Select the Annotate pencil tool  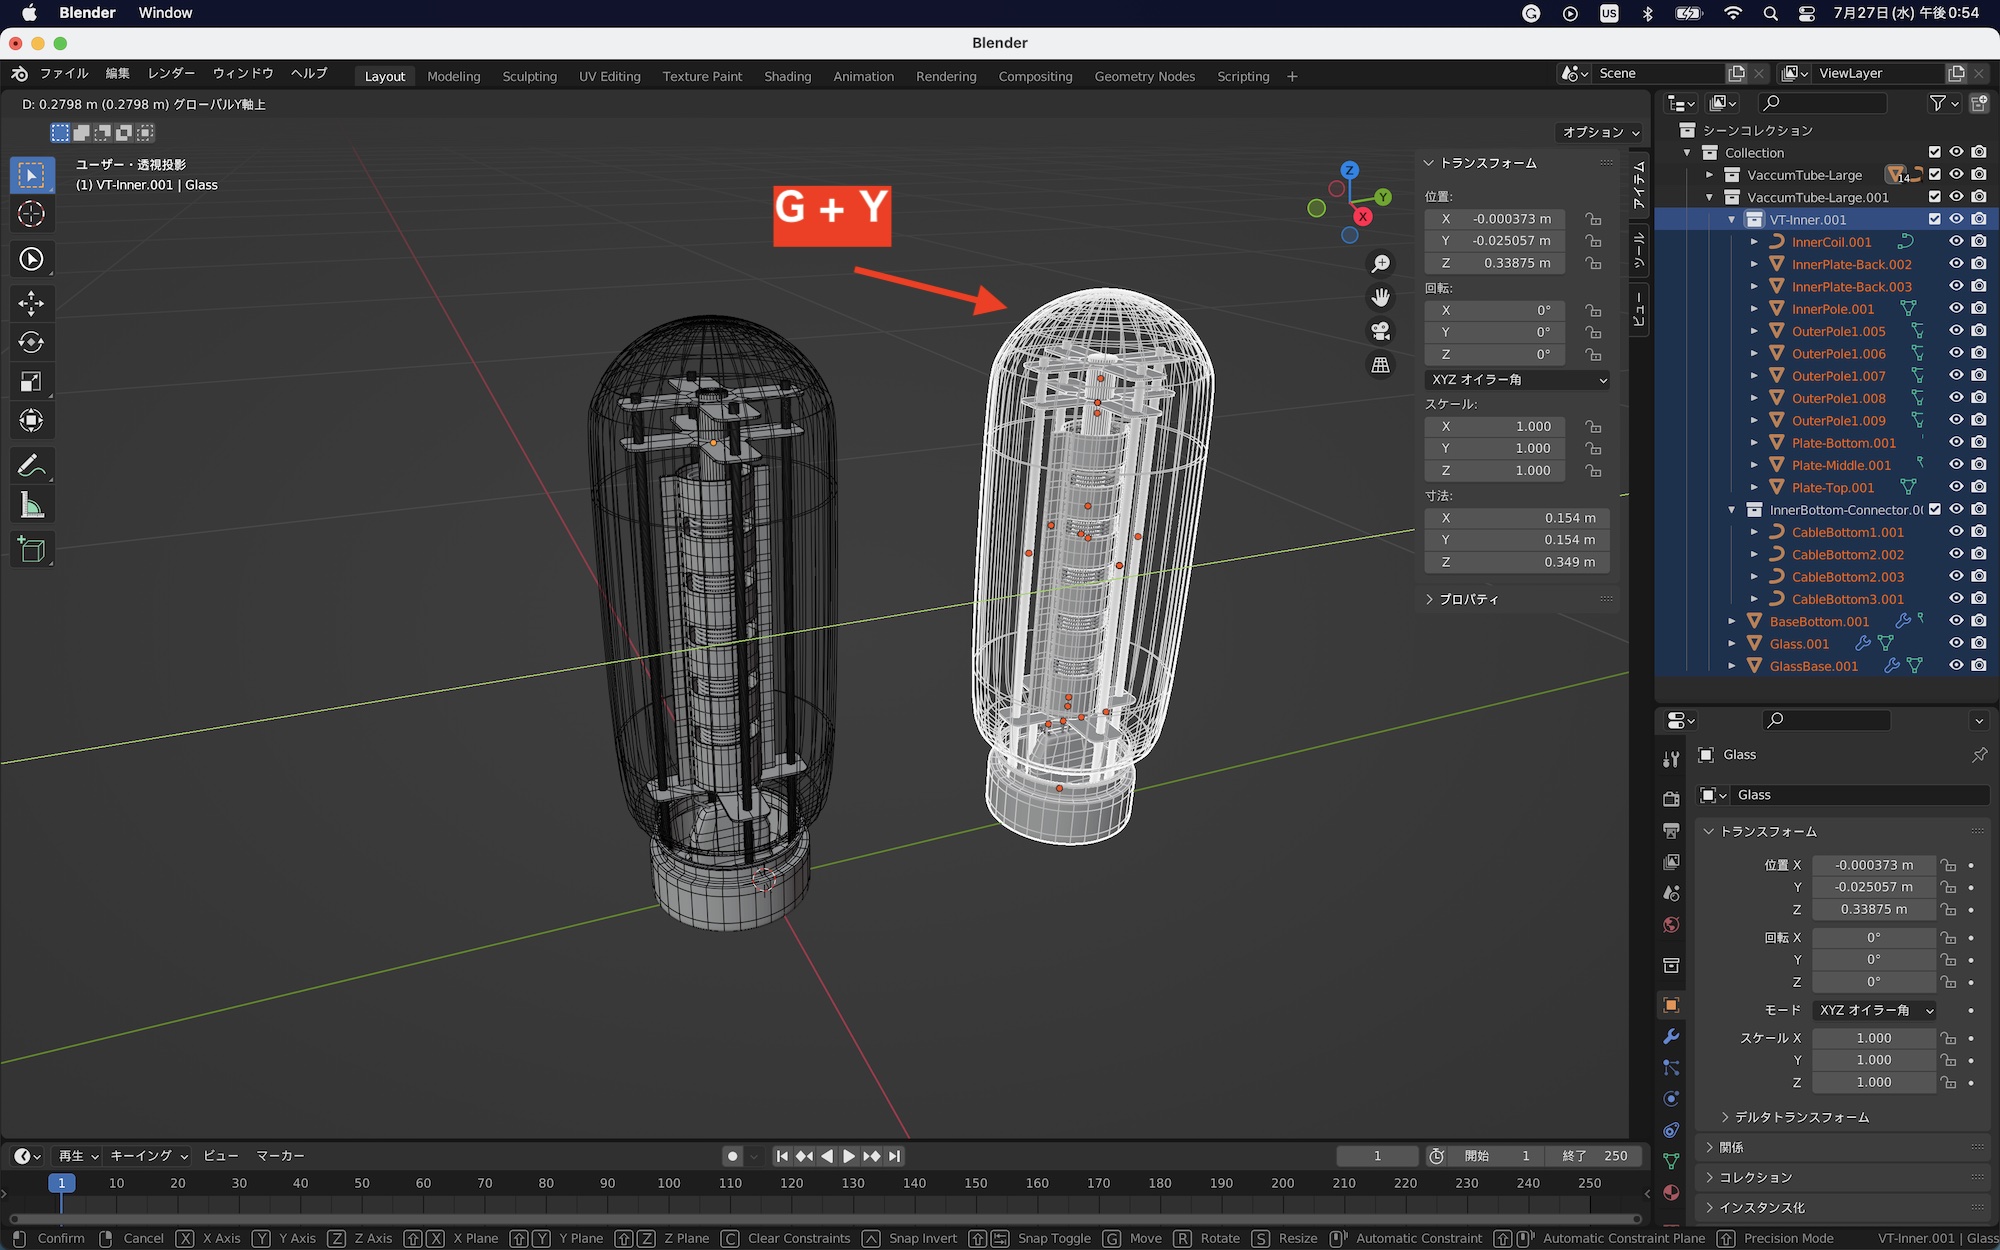coord(31,466)
